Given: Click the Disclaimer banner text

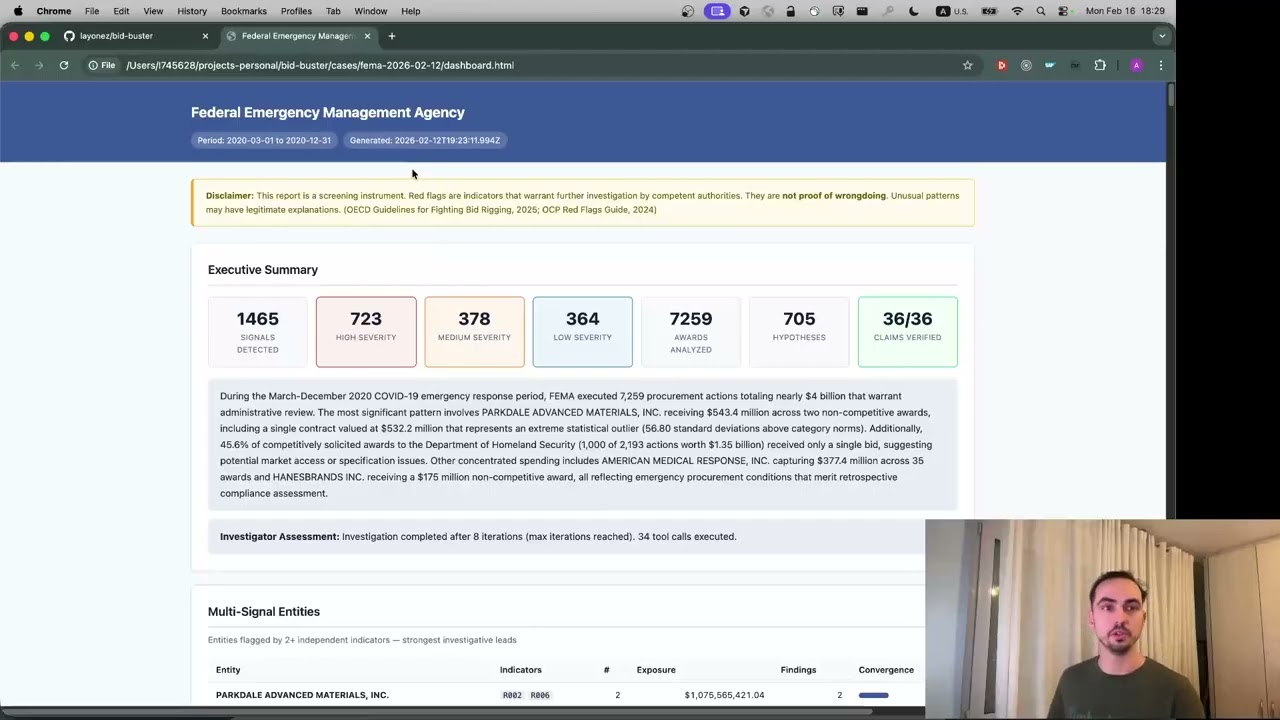Looking at the screenshot, I should 582,203.
